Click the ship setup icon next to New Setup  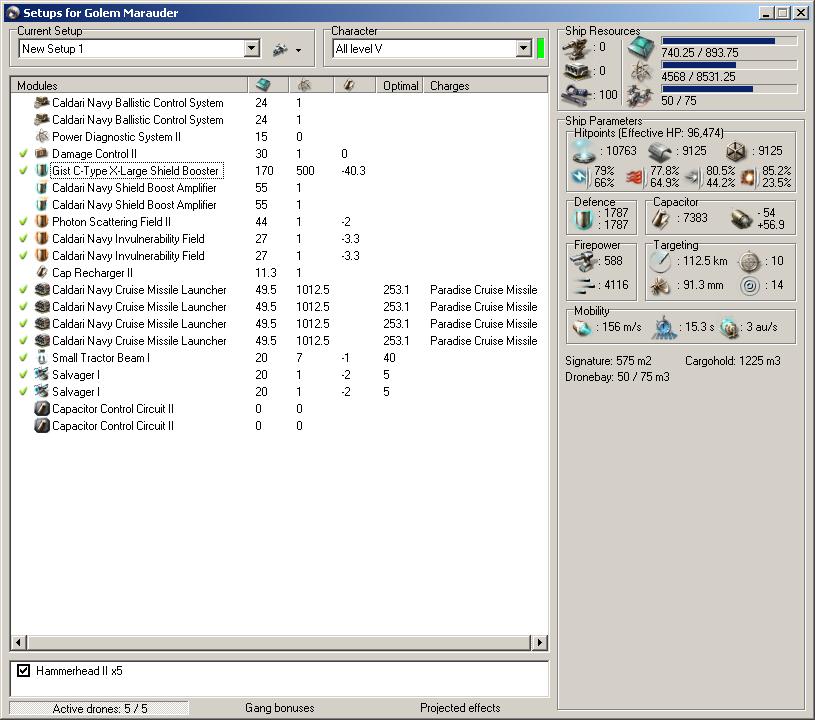pos(280,50)
